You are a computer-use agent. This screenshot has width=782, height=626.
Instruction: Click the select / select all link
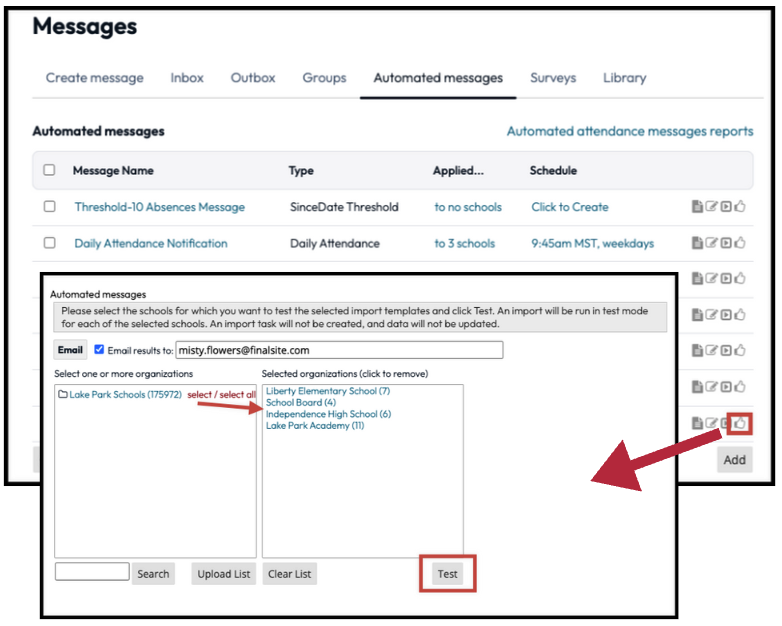click(x=222, y=395)
